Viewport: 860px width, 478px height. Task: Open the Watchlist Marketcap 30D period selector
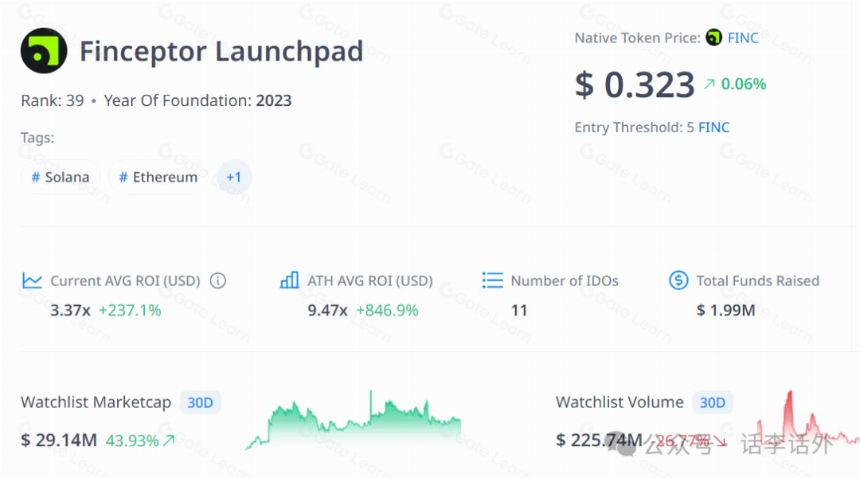200,403
